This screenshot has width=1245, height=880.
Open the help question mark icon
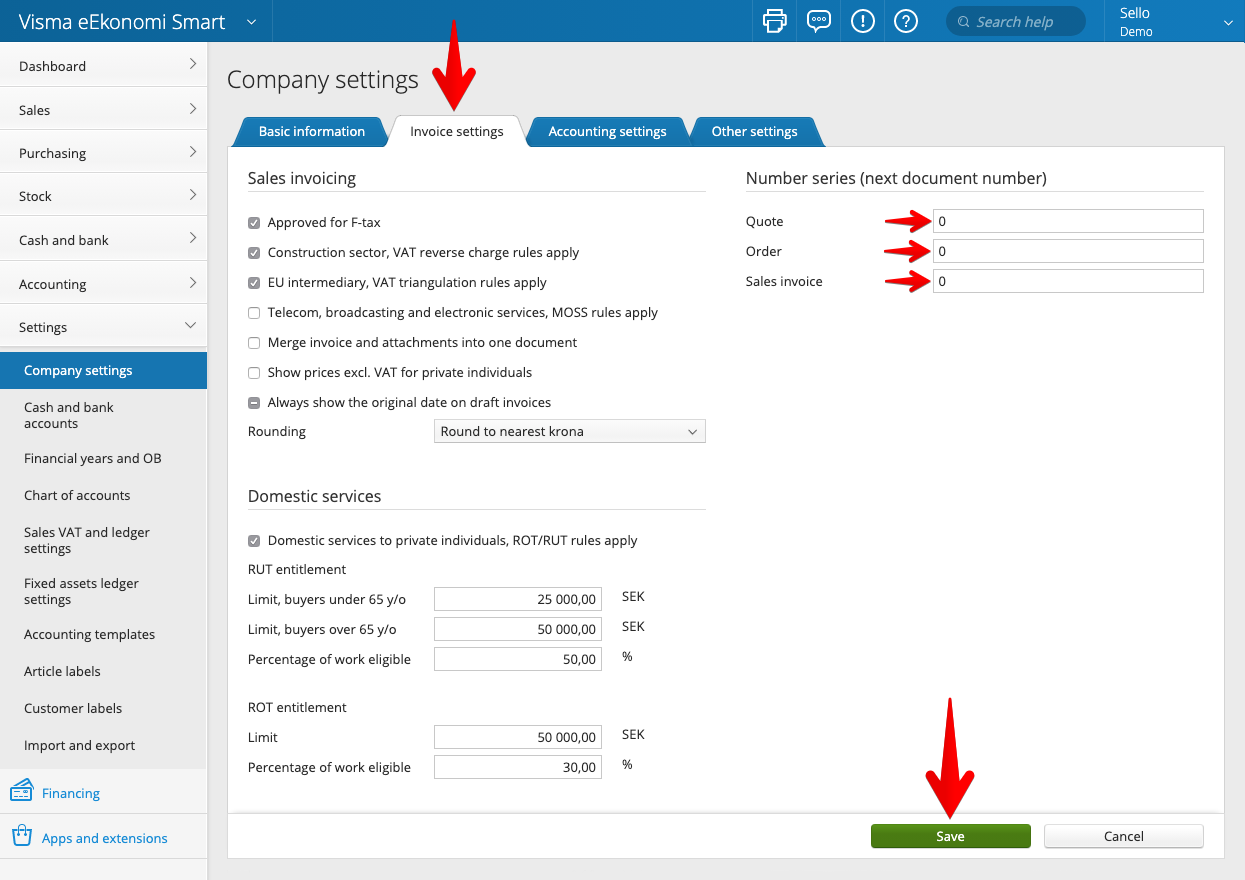coord(906,21)
